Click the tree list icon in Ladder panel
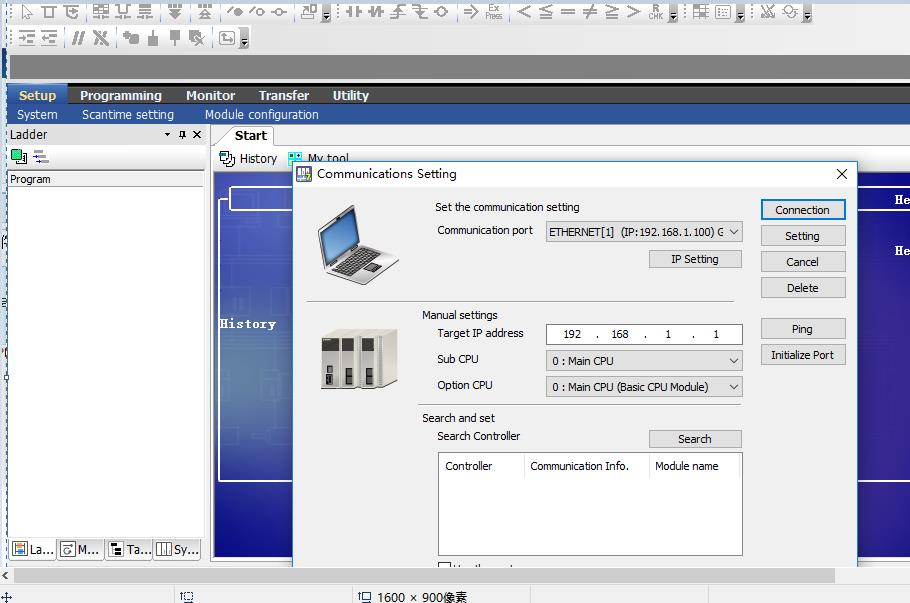This screenshot has width=910, height=603. click(40, 156)
